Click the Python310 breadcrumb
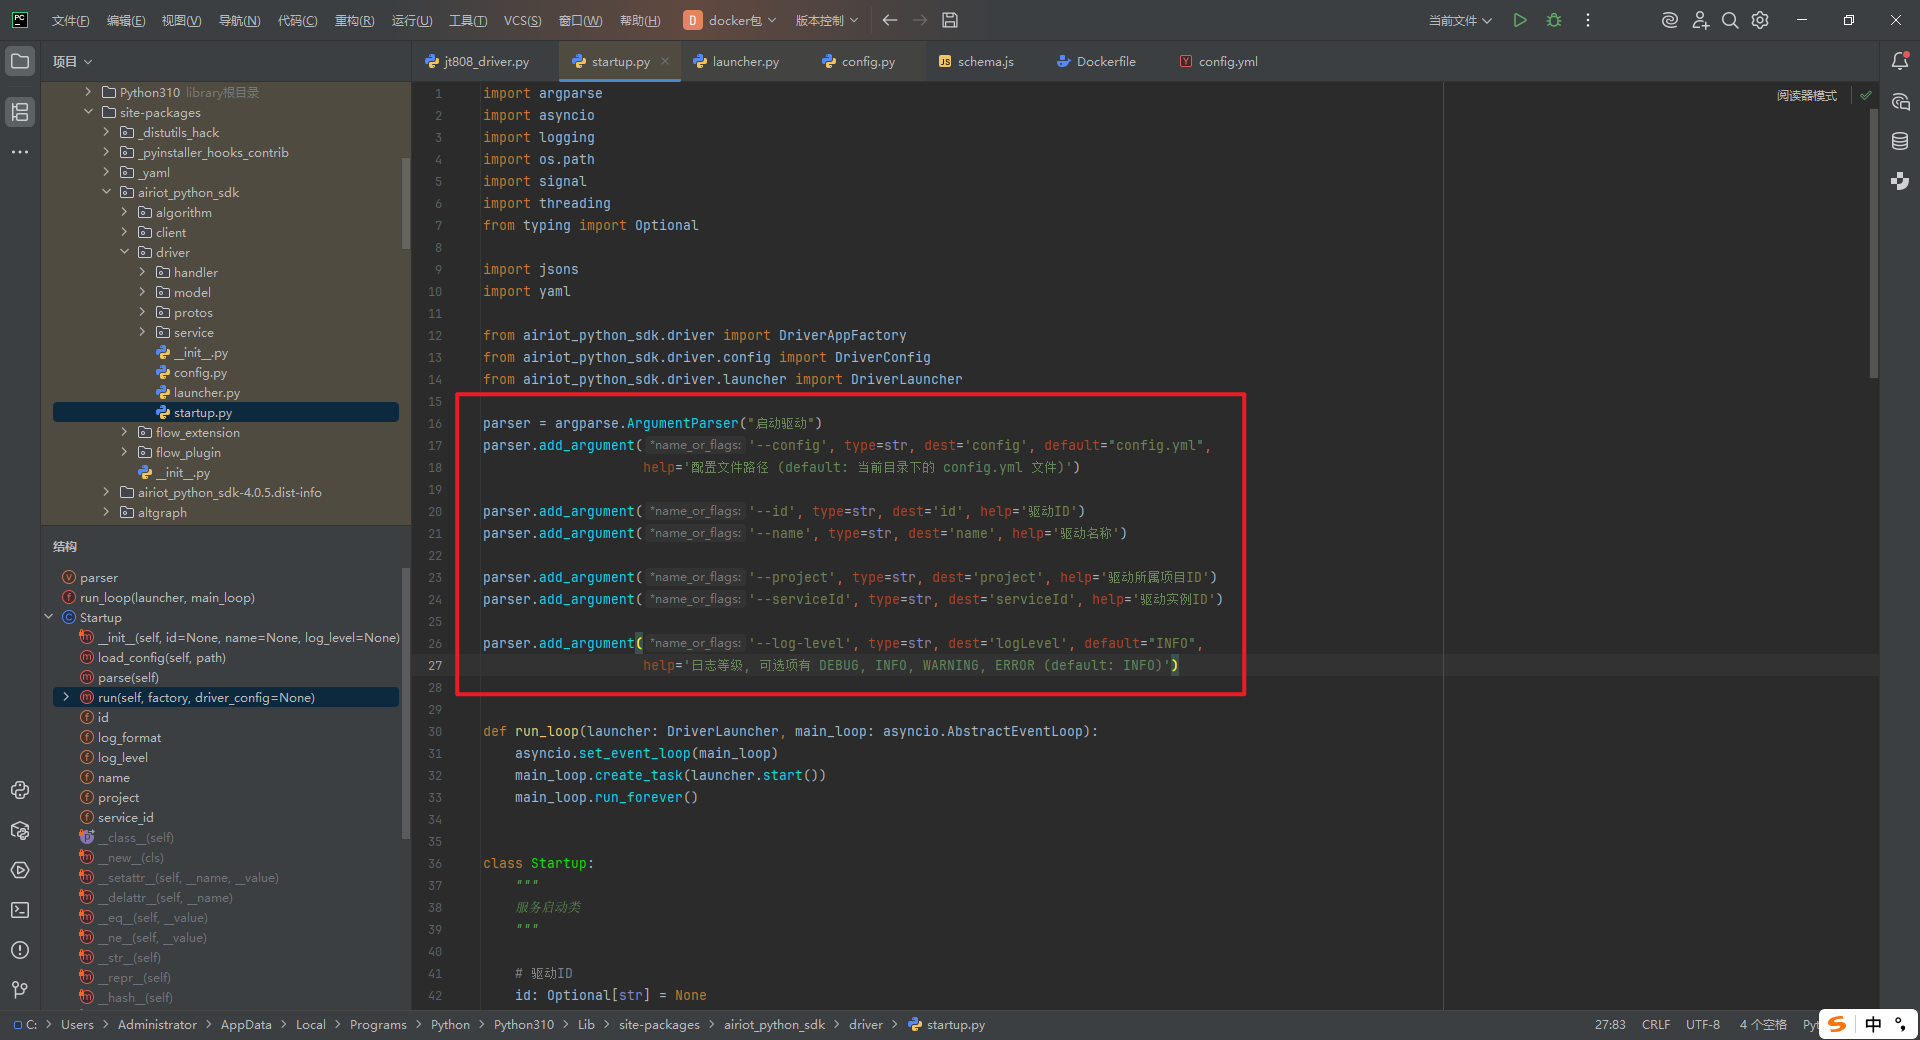 [x=523, y=1024]
